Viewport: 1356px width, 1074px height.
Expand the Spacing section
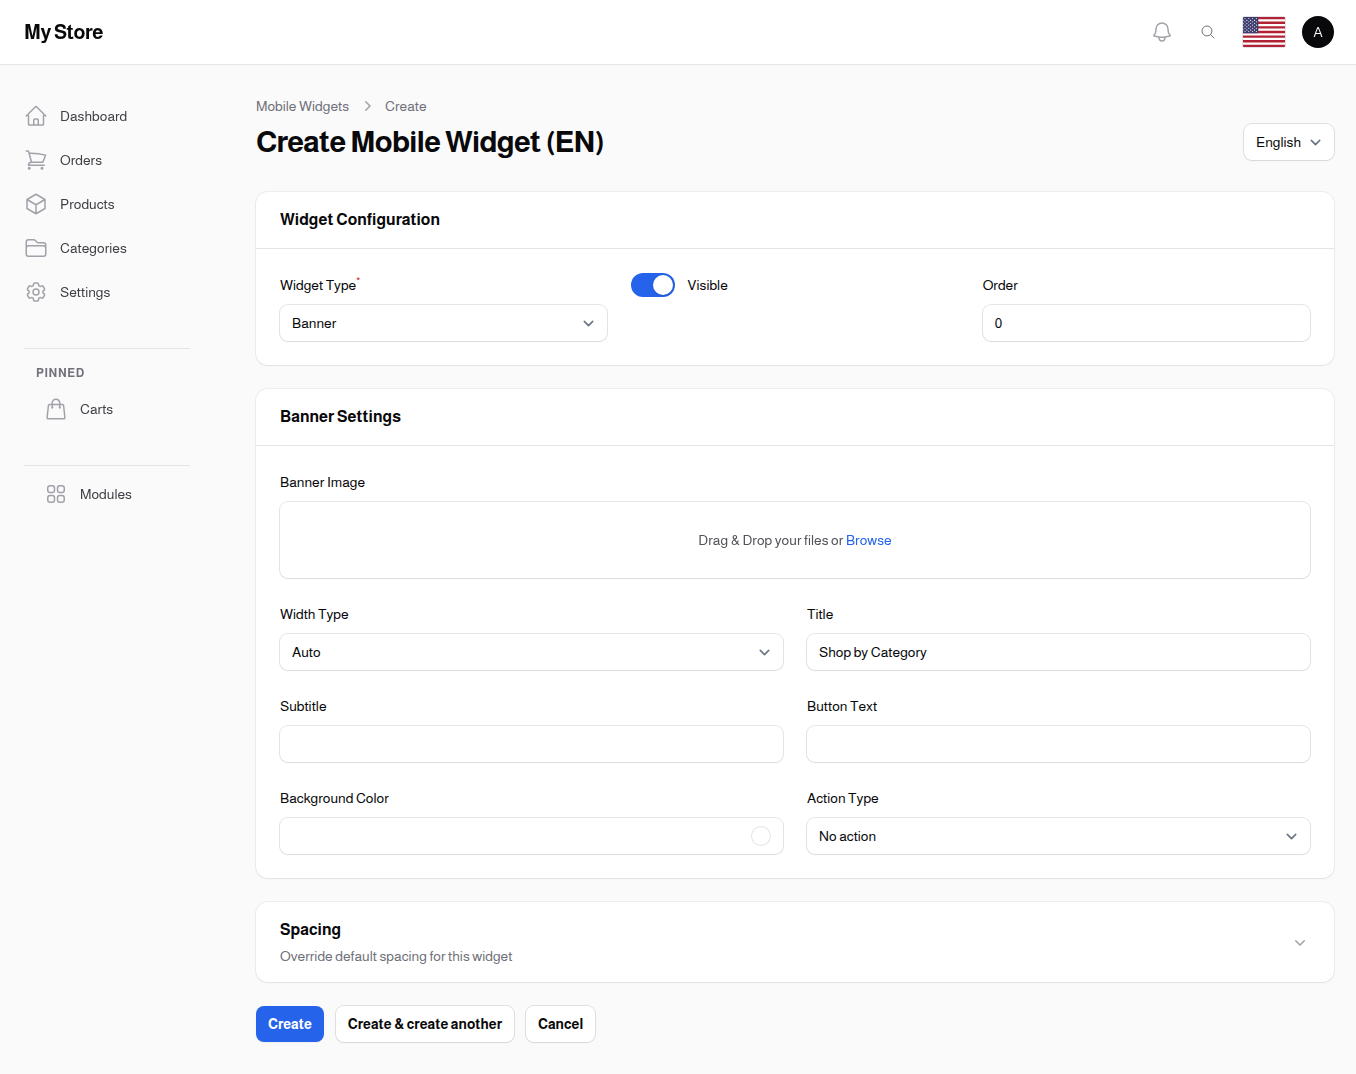pyautogui.click(x=1299, y=942)
